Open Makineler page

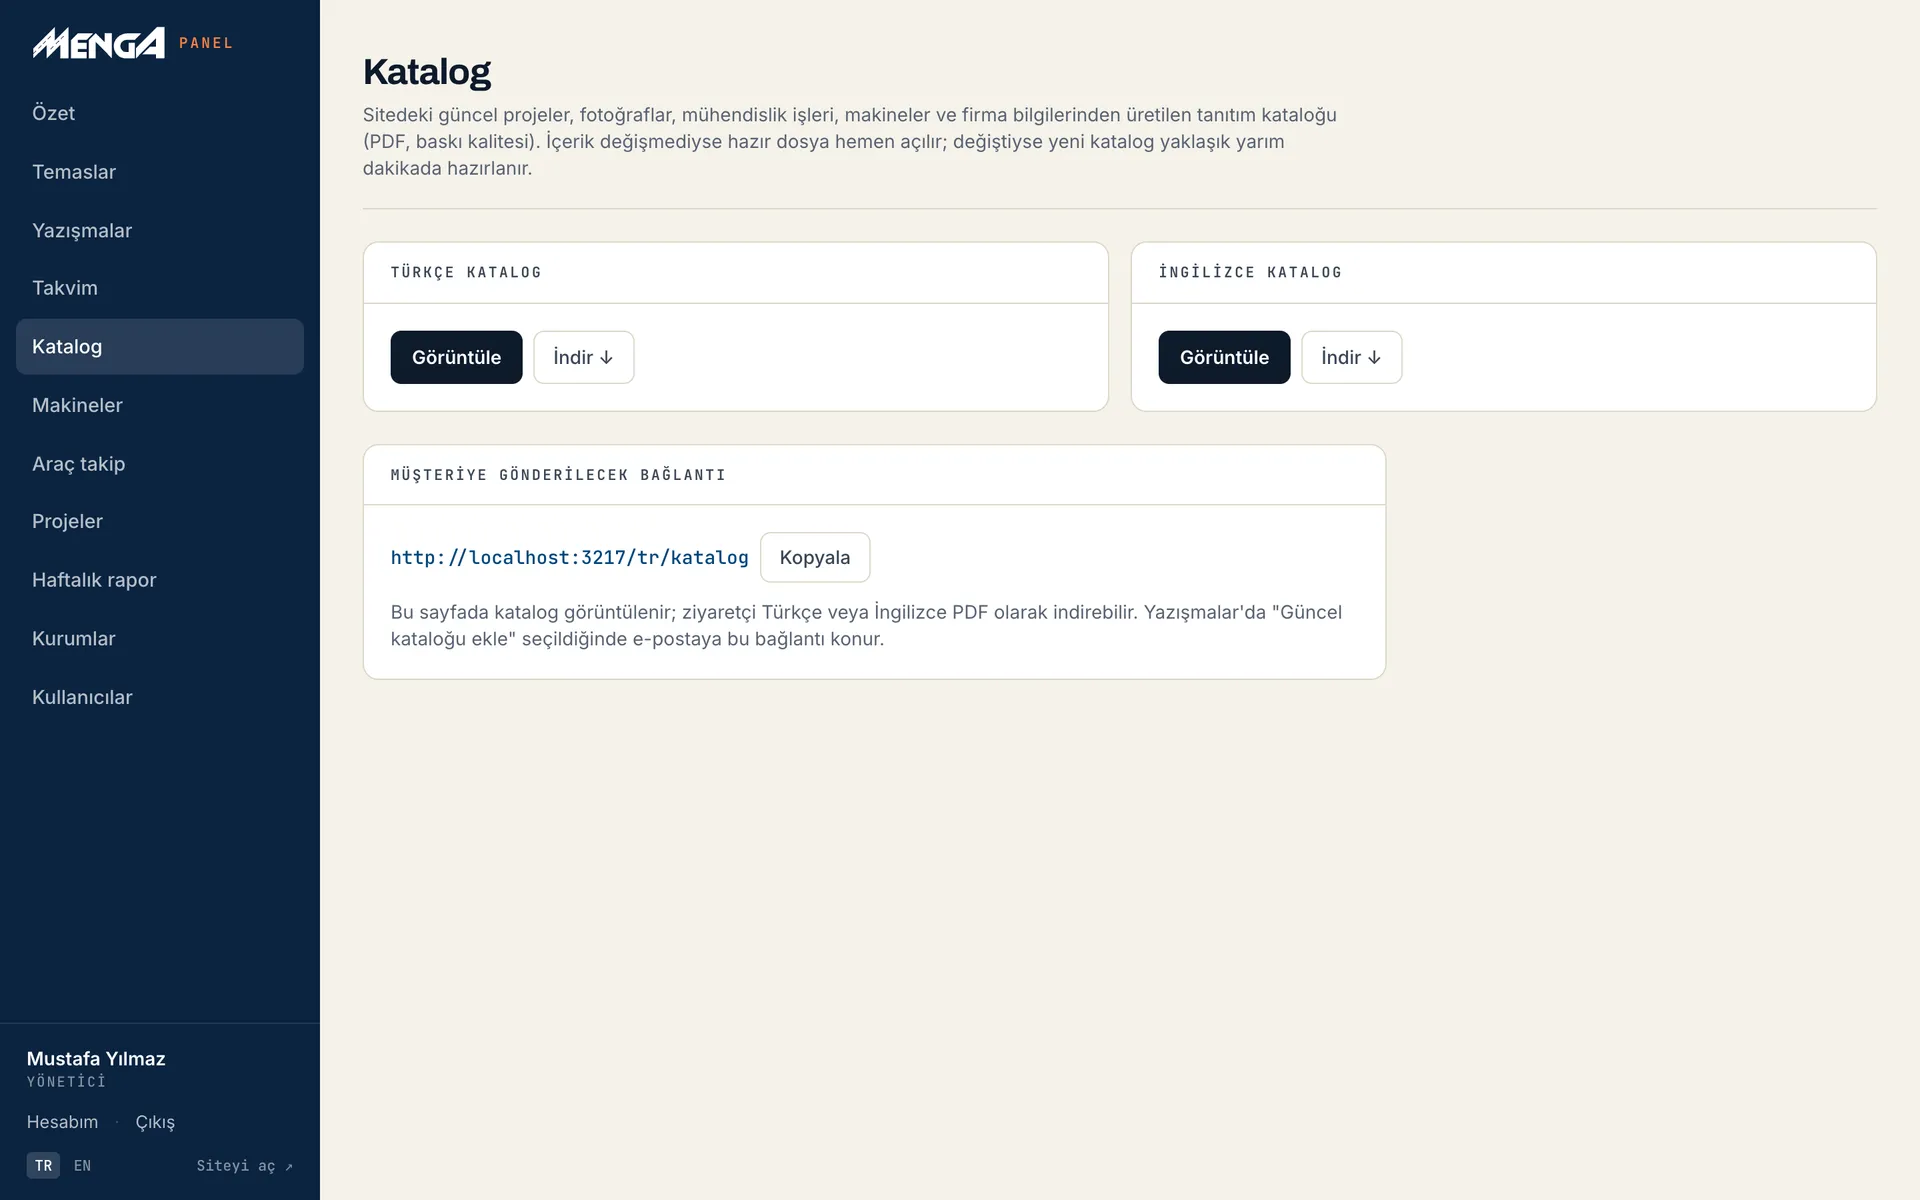[x=160, y=405]
